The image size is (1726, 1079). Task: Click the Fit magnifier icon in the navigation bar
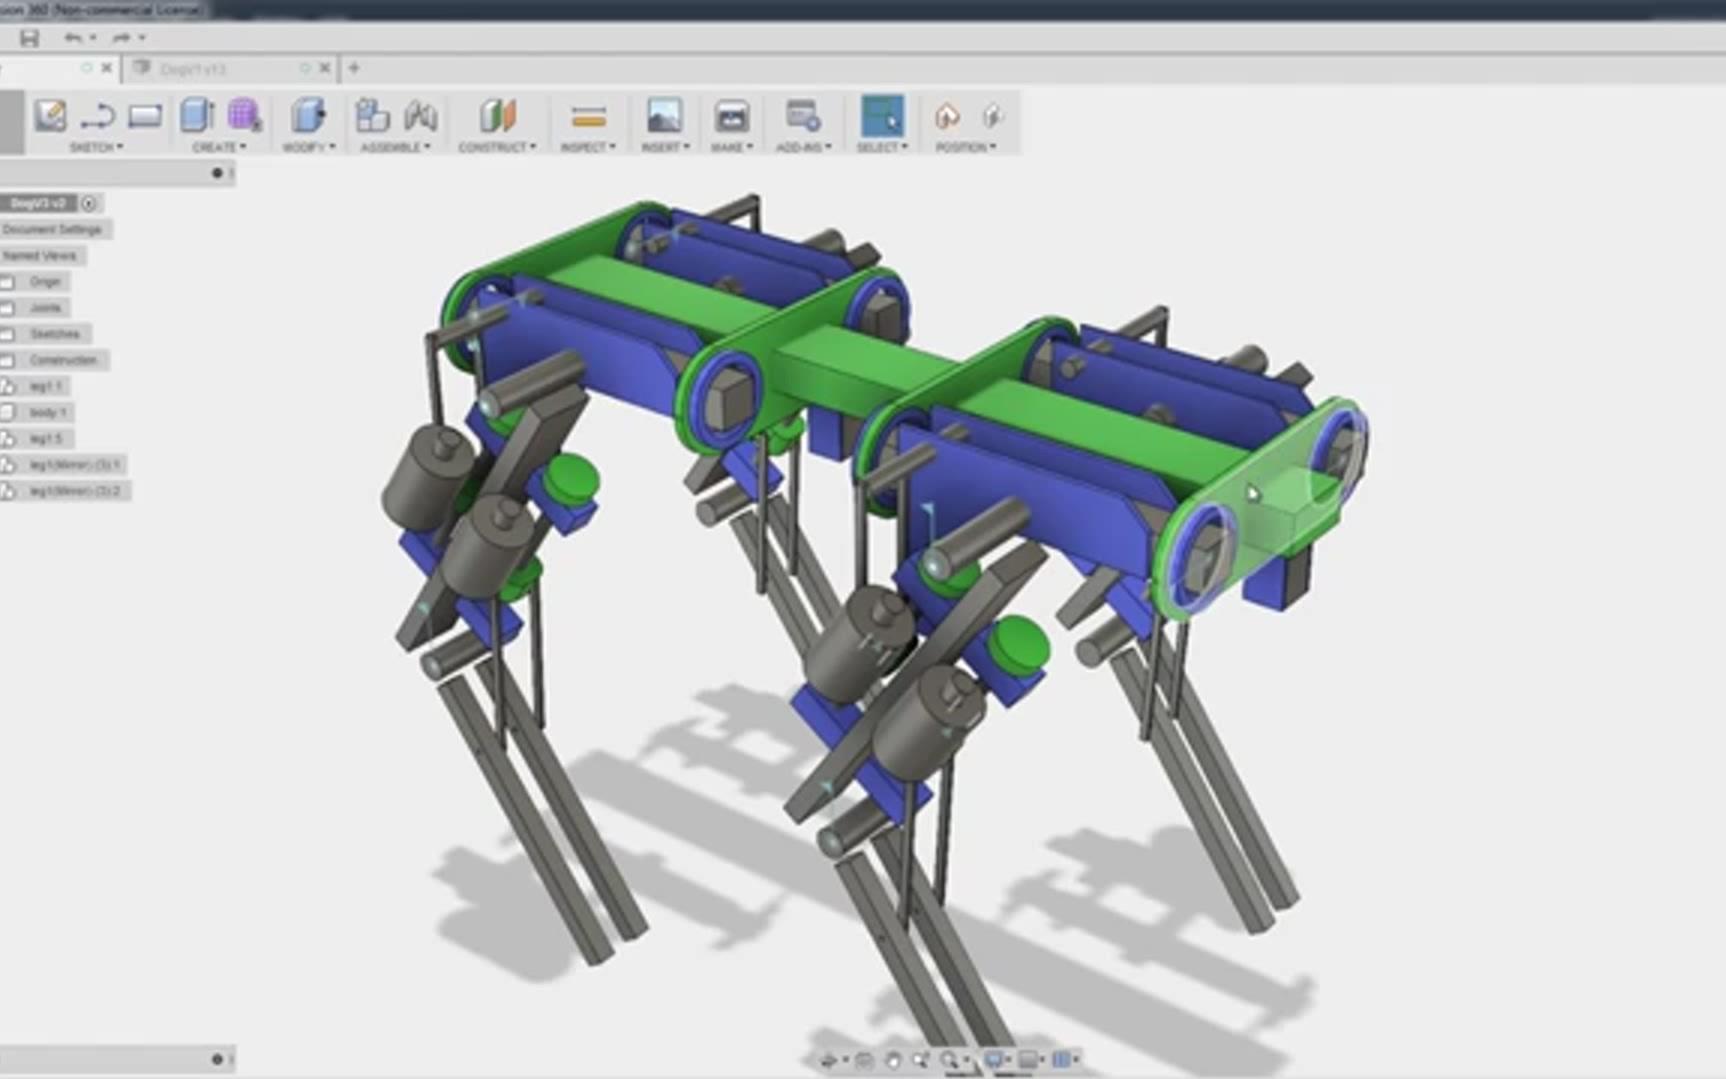click(x=948, y=1060)
